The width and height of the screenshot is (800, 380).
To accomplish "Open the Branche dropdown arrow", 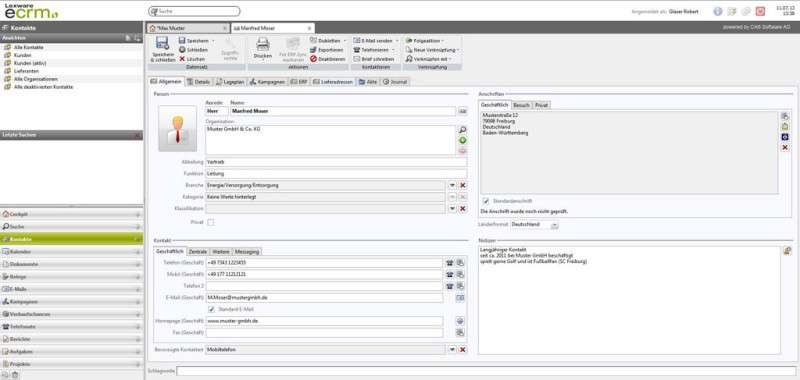I will point(452,185).
